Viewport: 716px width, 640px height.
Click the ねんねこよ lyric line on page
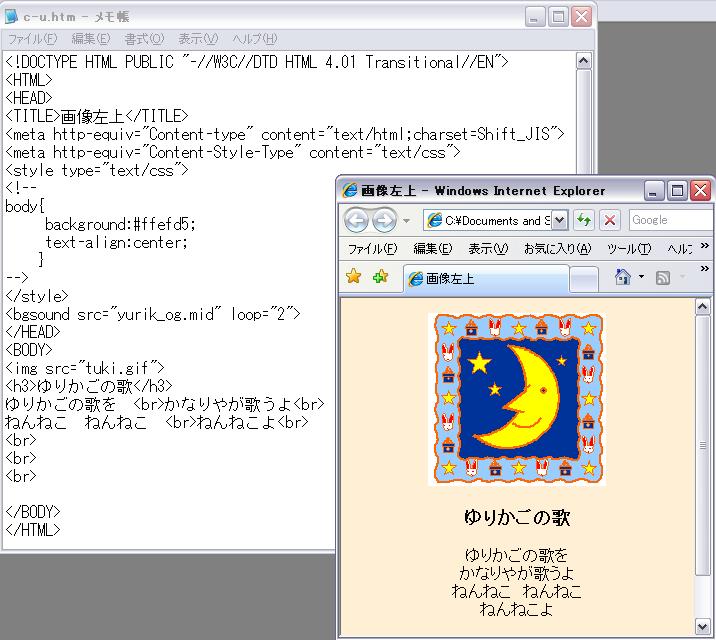click(516, 609)
